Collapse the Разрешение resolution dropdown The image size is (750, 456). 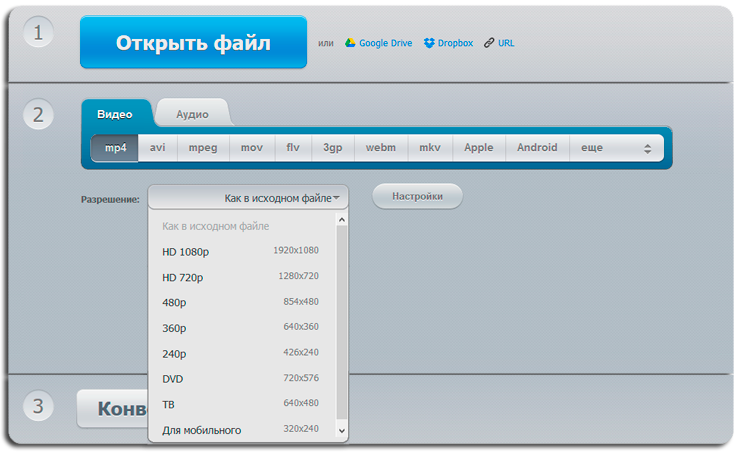pos(248,198)
